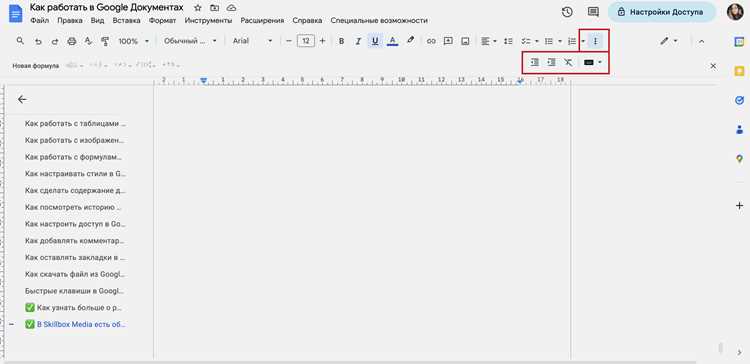
Task: Move the document via folder icon
Action: pos(214,8)
